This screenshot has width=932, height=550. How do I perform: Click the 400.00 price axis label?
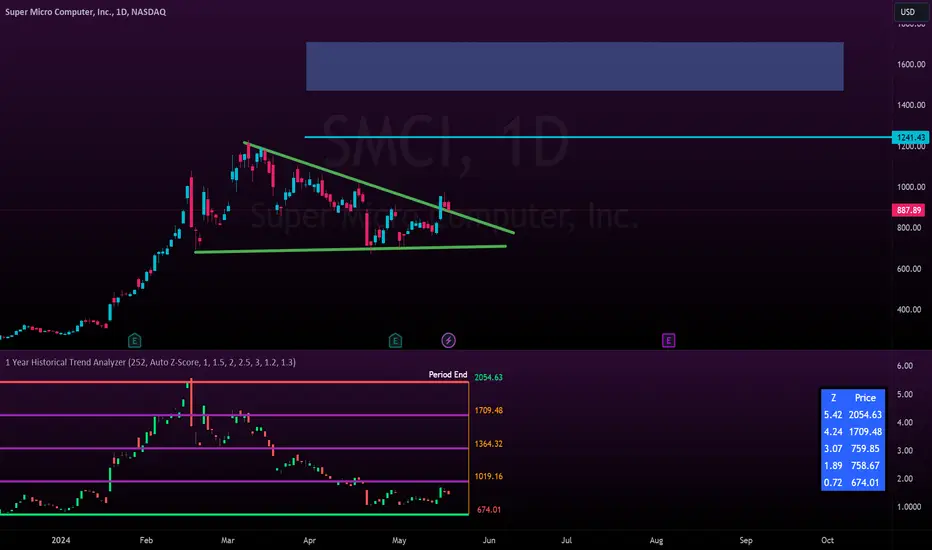coord(909,309)
